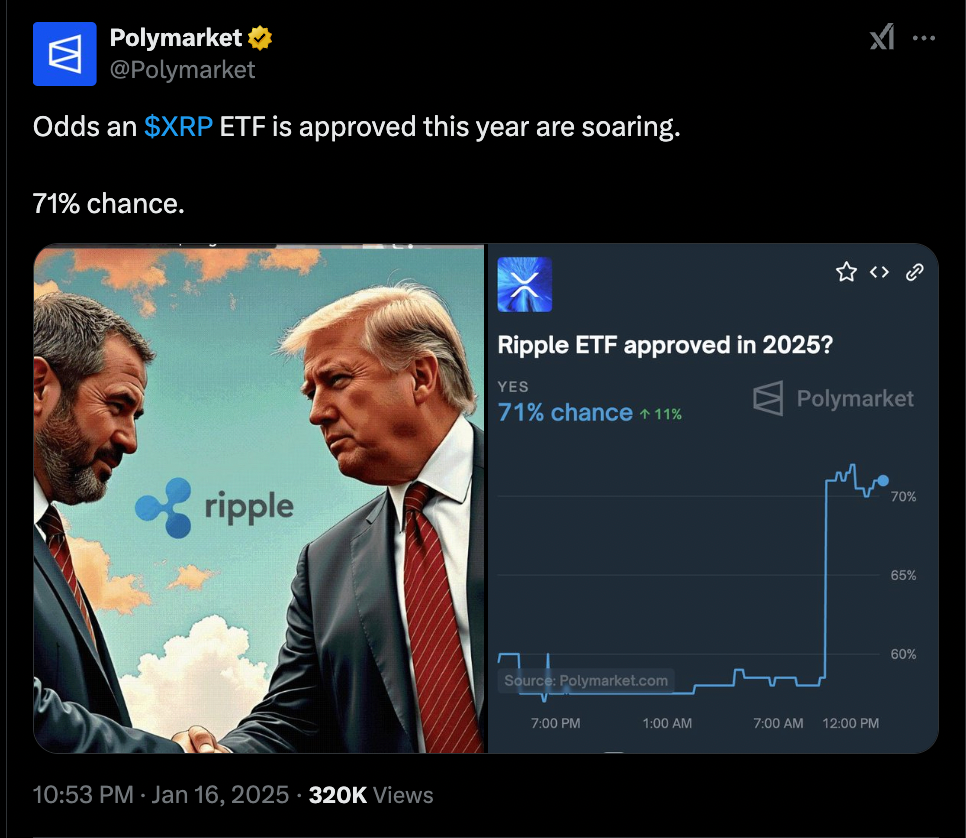
Task: Click "Ripple ETF approved in 2025?" title
Action: tap(665, 345)
